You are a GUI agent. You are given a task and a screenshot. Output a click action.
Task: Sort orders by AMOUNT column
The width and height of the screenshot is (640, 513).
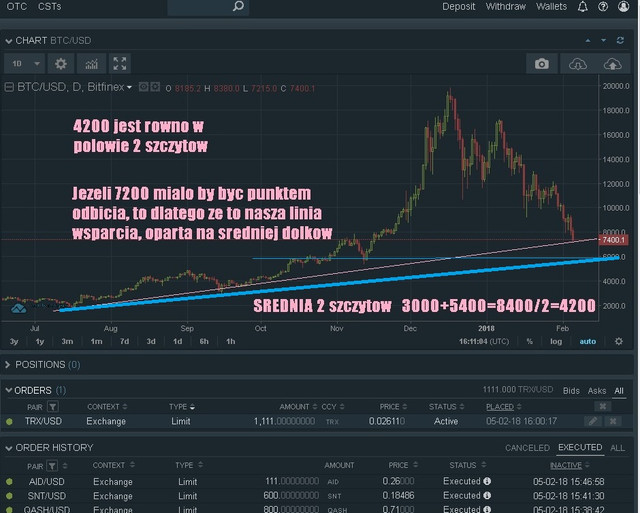(x=298, y=407)
